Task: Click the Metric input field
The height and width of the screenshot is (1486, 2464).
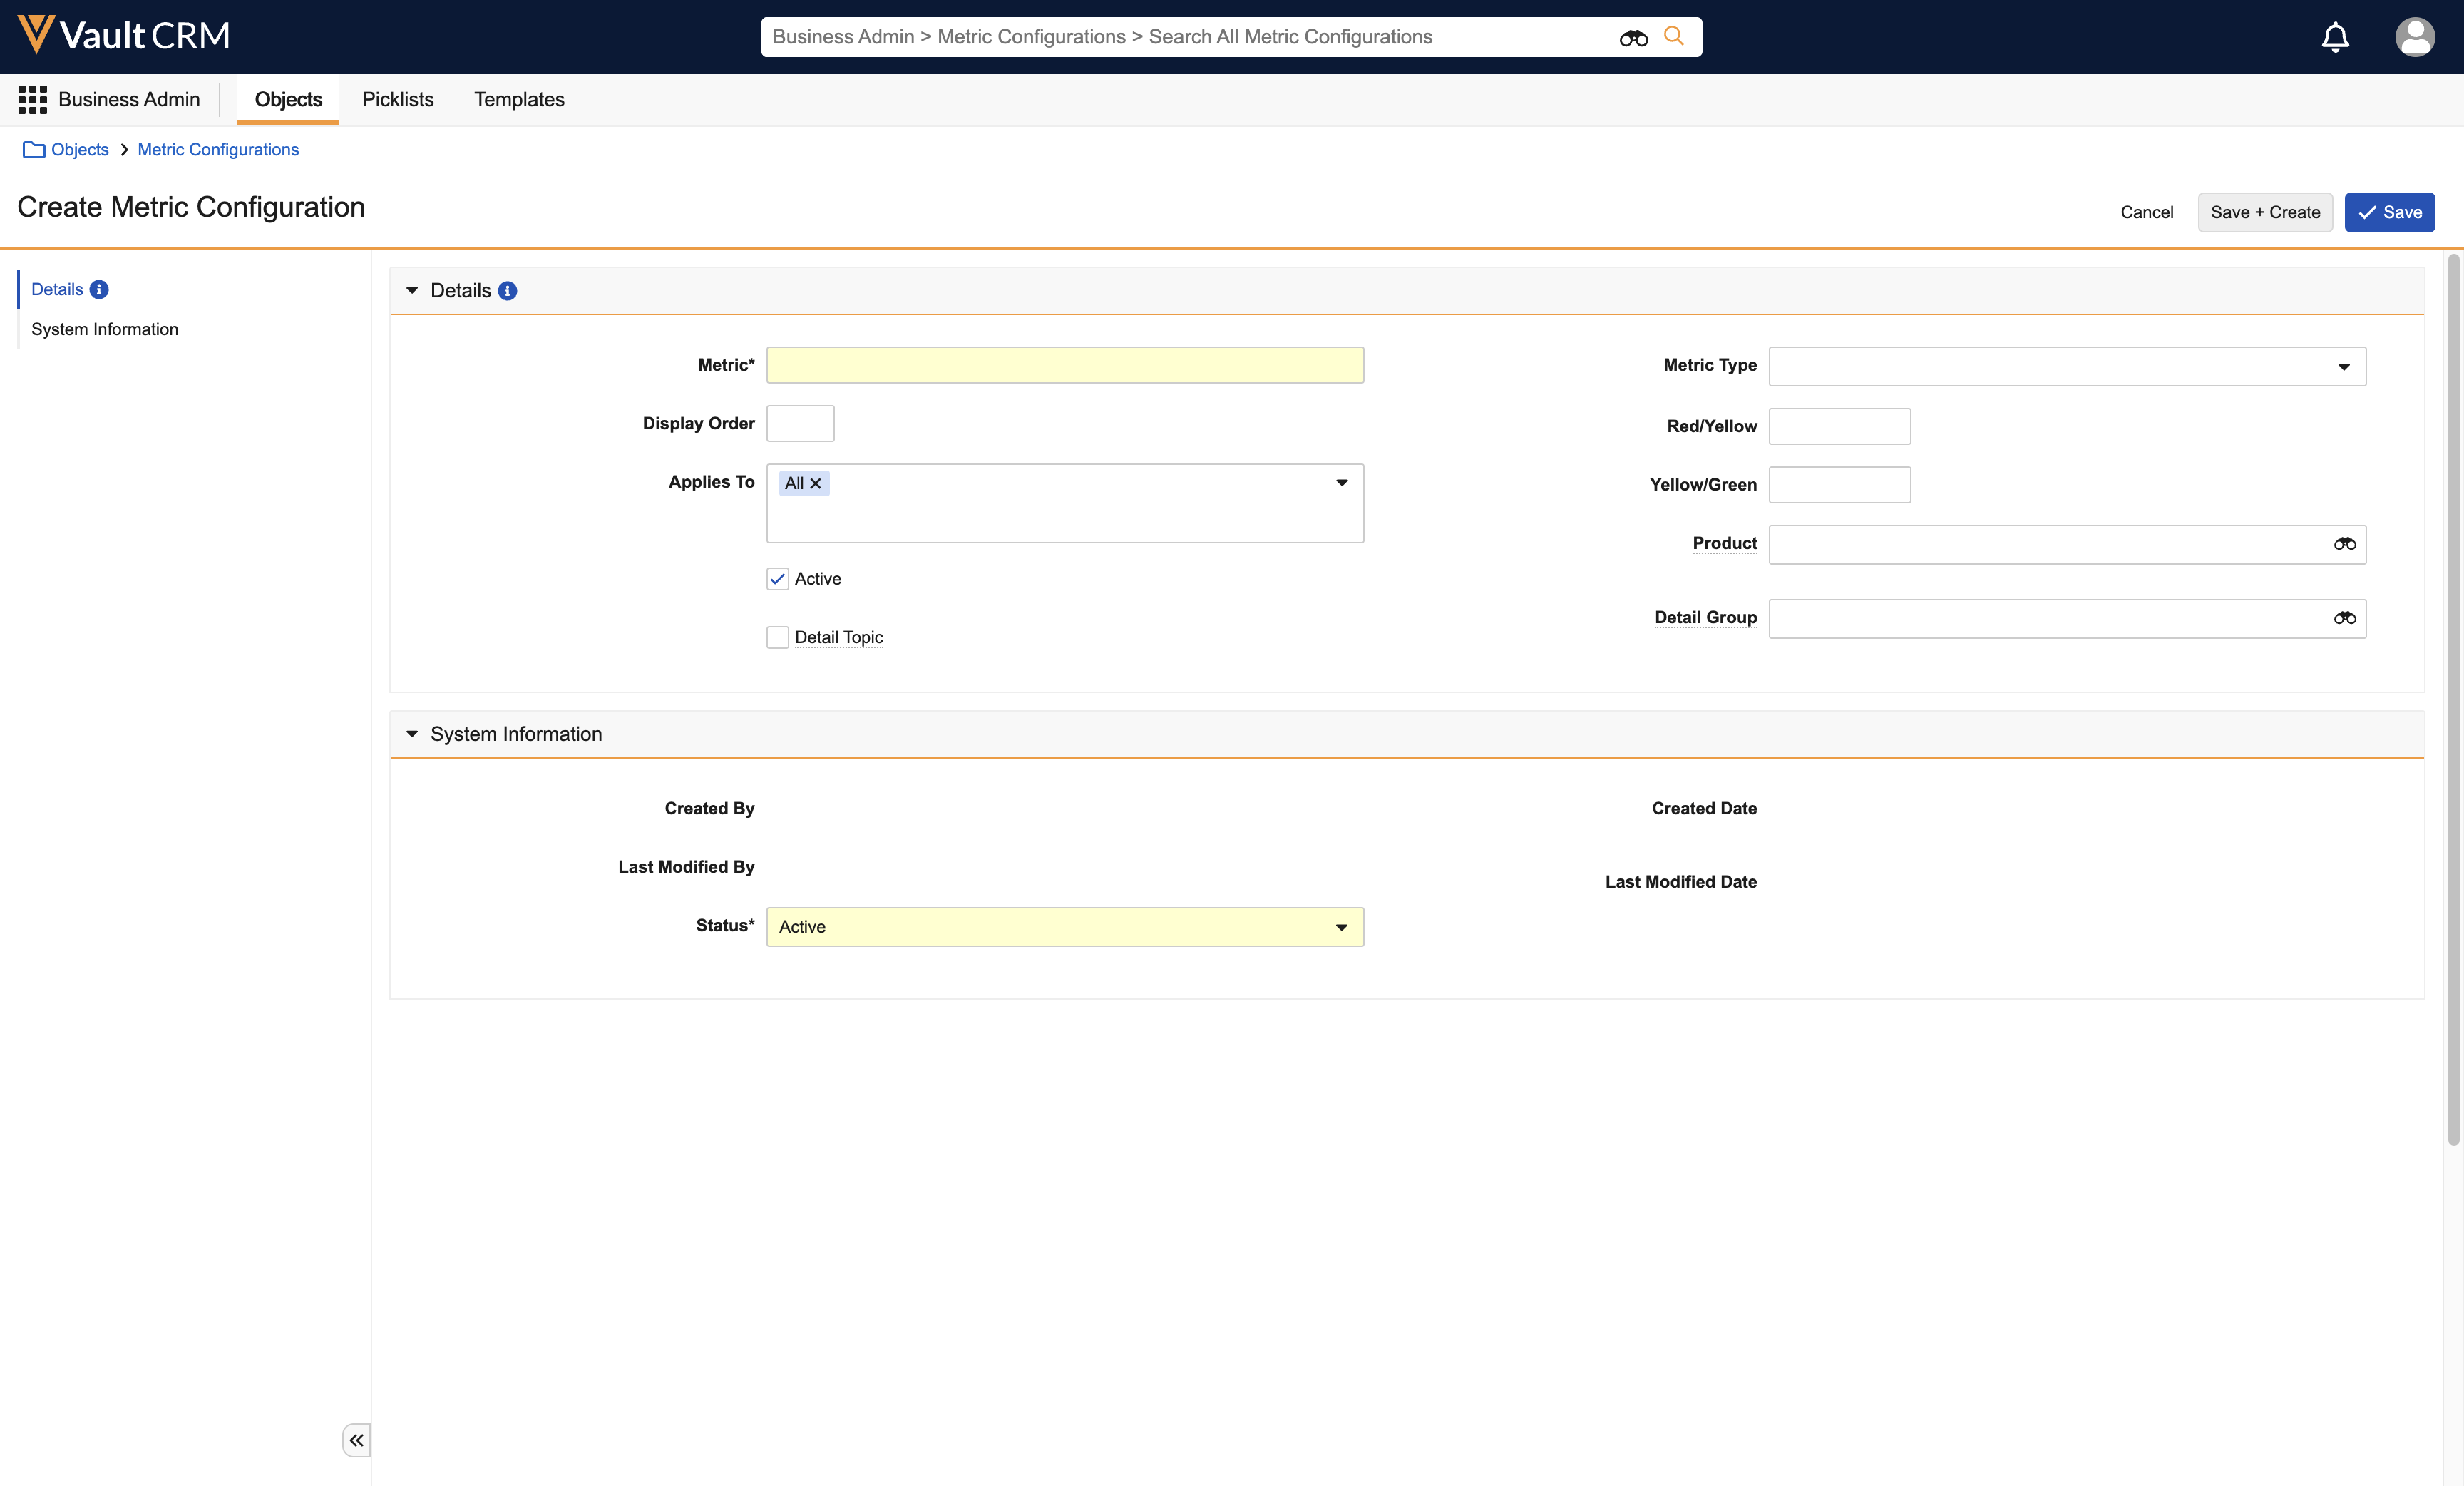Action: 1064,365
